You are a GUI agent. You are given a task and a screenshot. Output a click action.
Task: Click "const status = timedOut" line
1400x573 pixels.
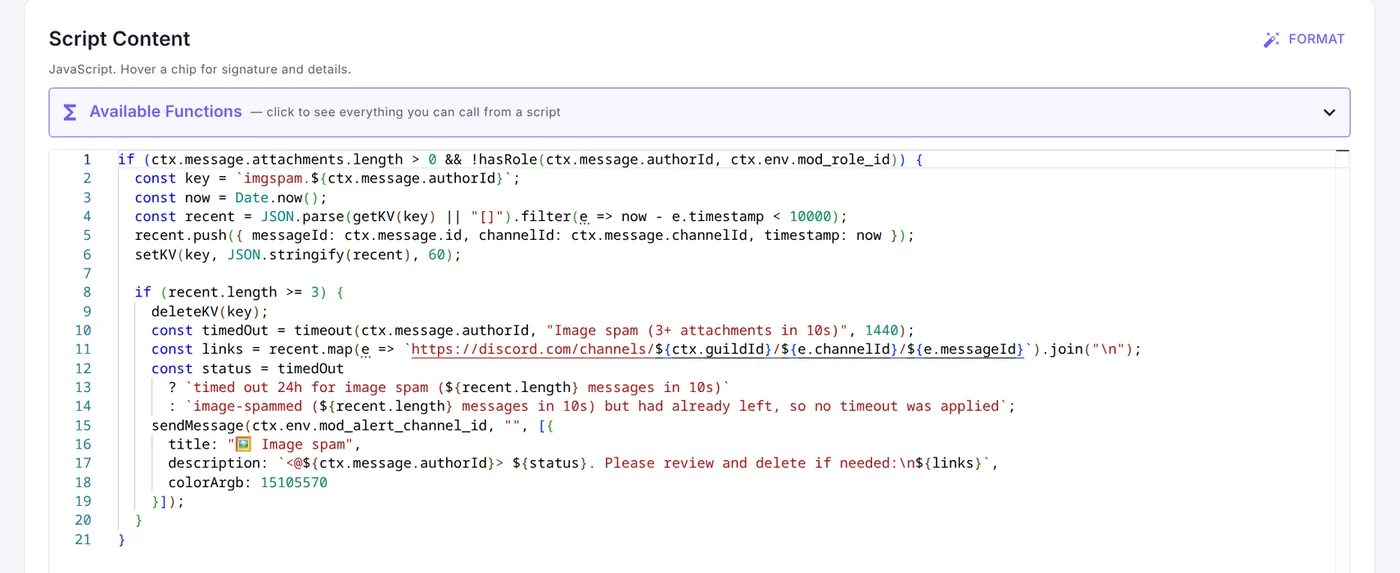(248, 368)
